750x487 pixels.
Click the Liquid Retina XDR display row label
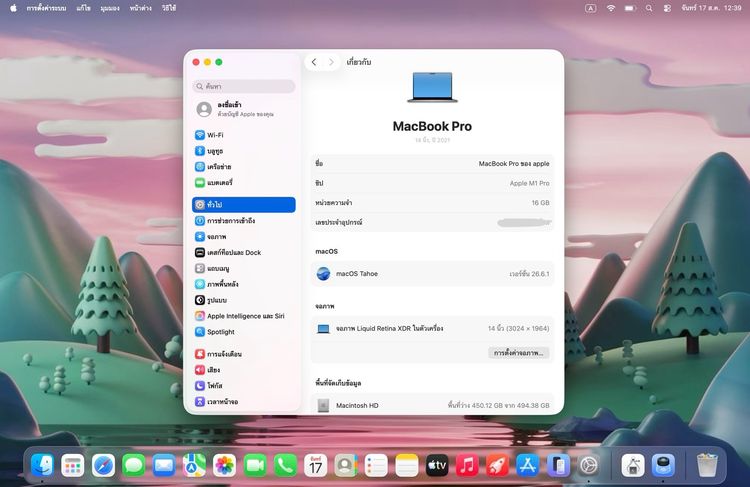tap(389, 329)
